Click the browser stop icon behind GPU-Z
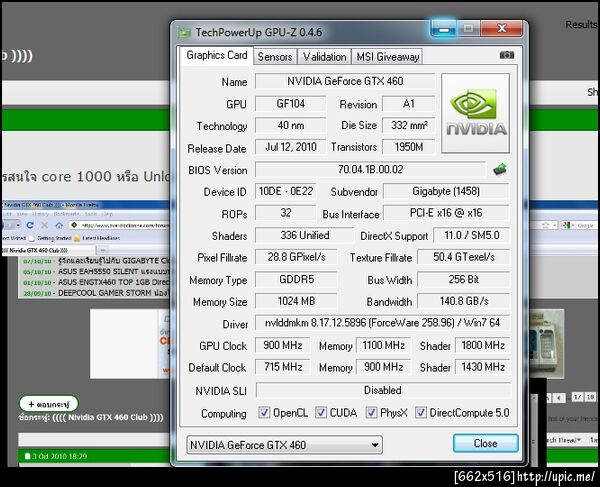Image resolution: width=600 pixels, height=487 pixels. [x=44, y=225]
